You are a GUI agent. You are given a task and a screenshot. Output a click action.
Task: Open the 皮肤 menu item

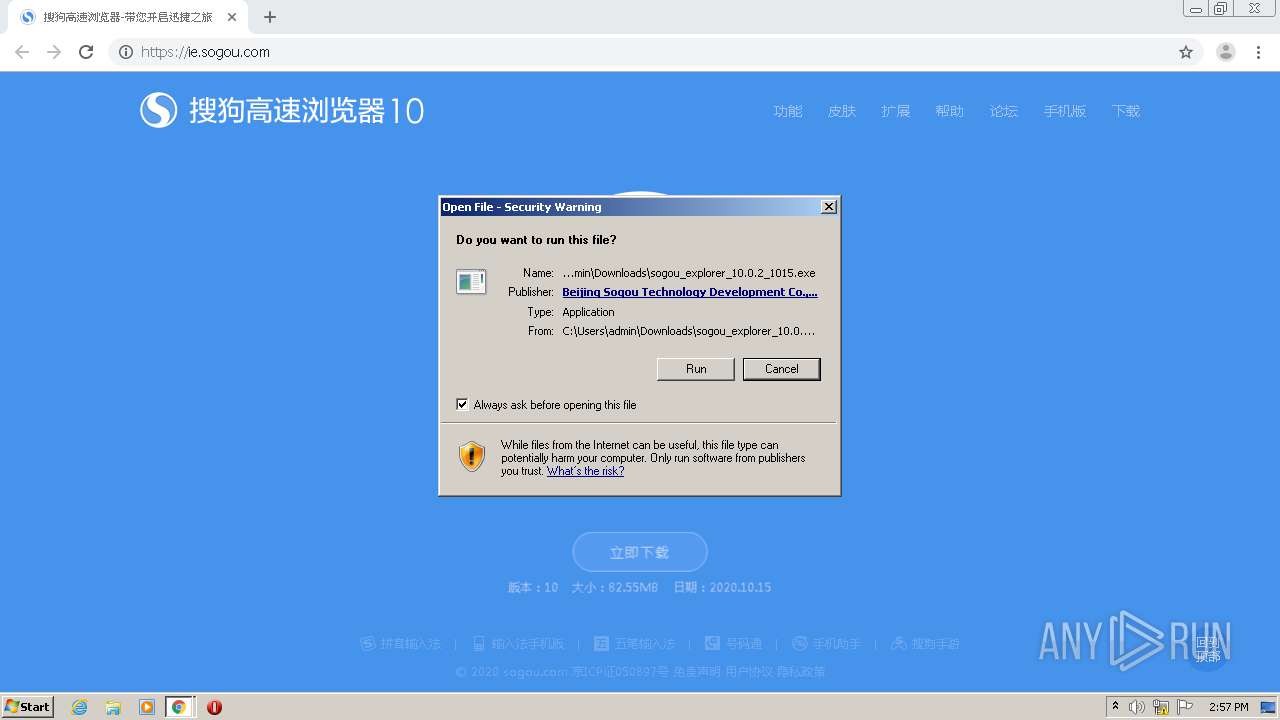point(842,111)
